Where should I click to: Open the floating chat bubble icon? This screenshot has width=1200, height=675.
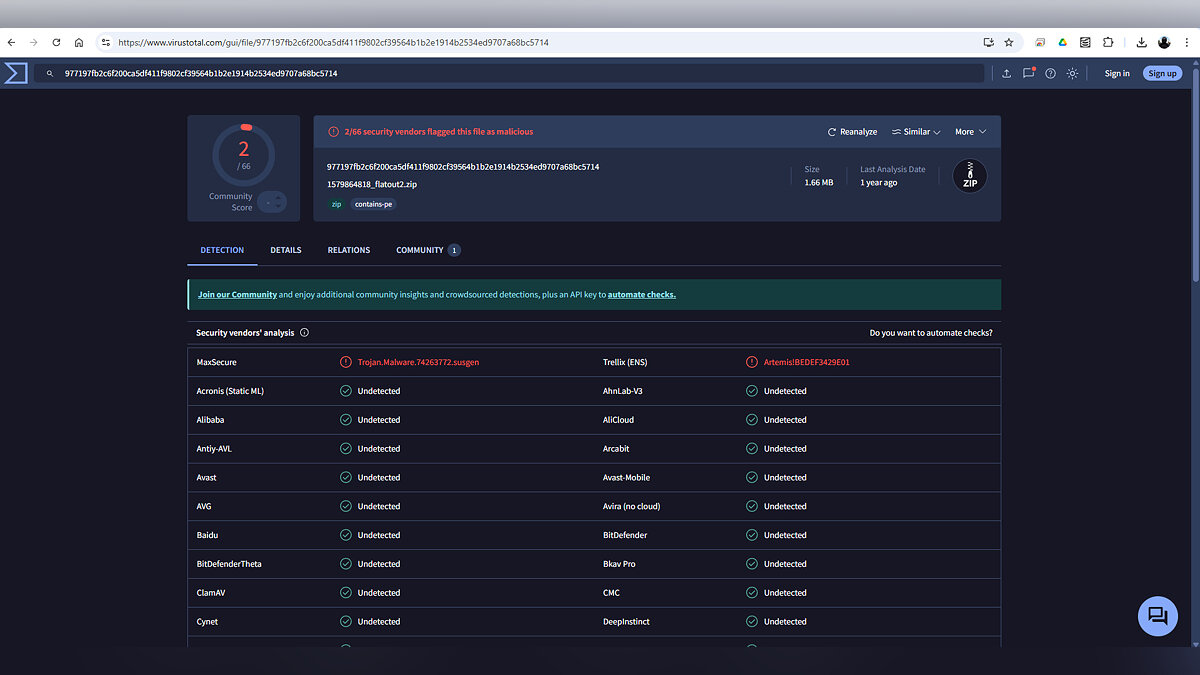[x=1158, y=615]
